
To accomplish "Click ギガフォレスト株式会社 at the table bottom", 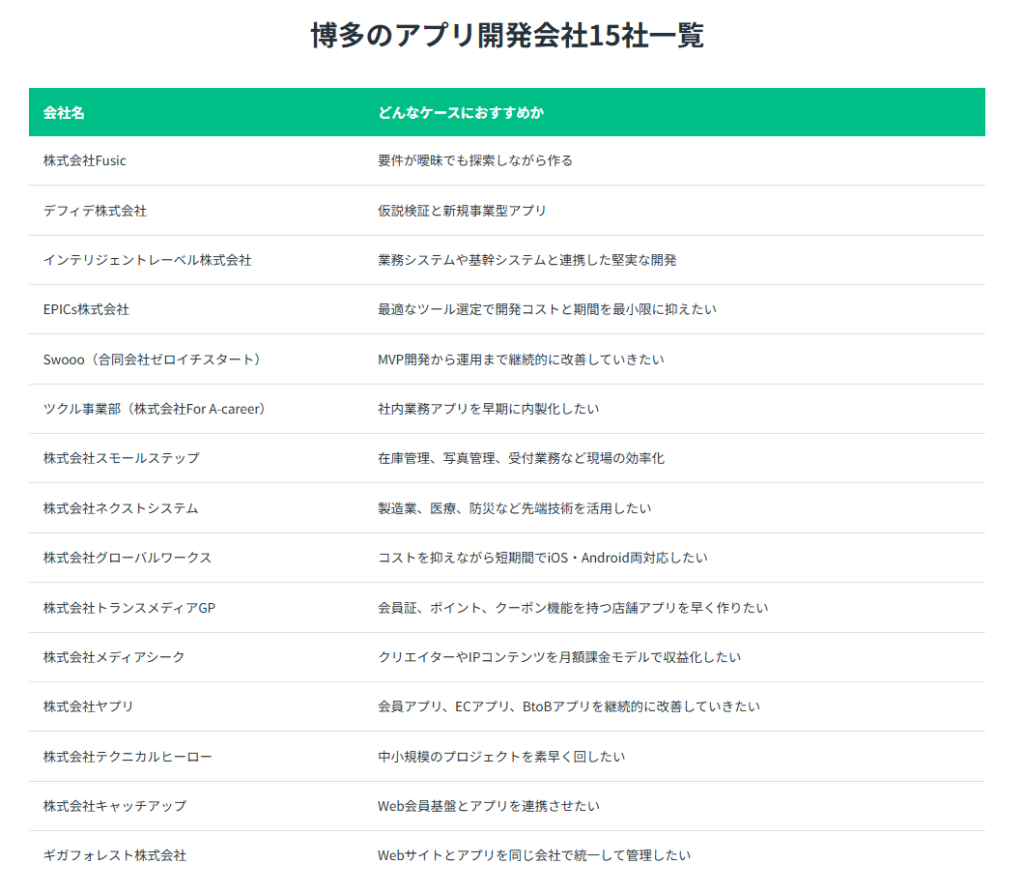I will 114,855.
